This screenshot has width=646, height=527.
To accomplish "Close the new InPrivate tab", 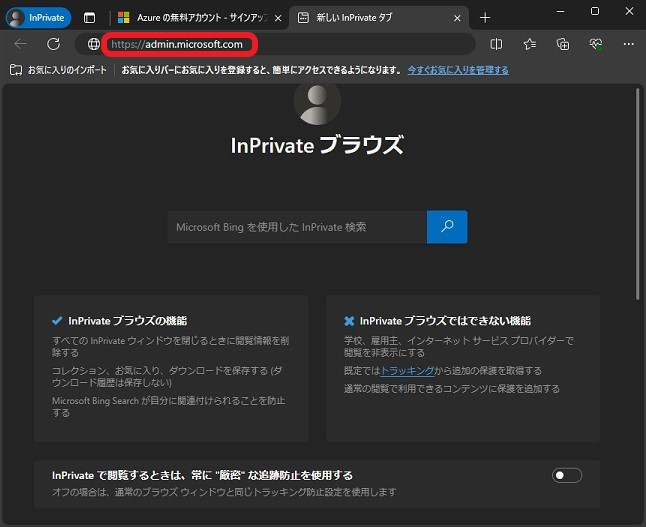I will click(457, 18).
